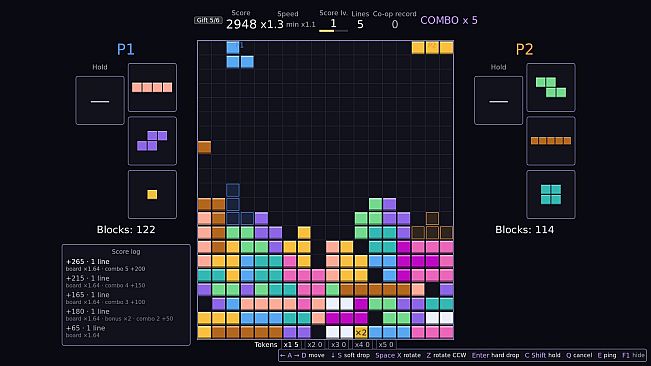The width and height of the screenshot is (651, 366).
Task: Select the x1 token slot
Action: [291, 344]
